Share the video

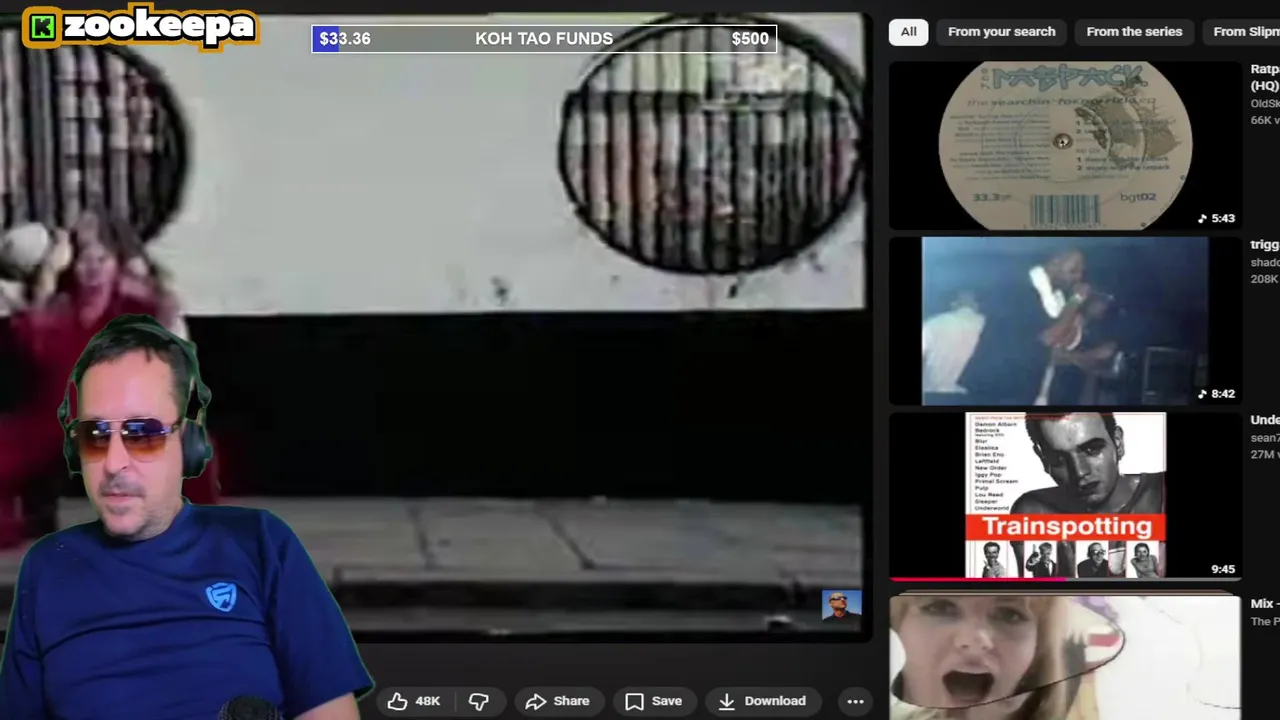(557, 701)
